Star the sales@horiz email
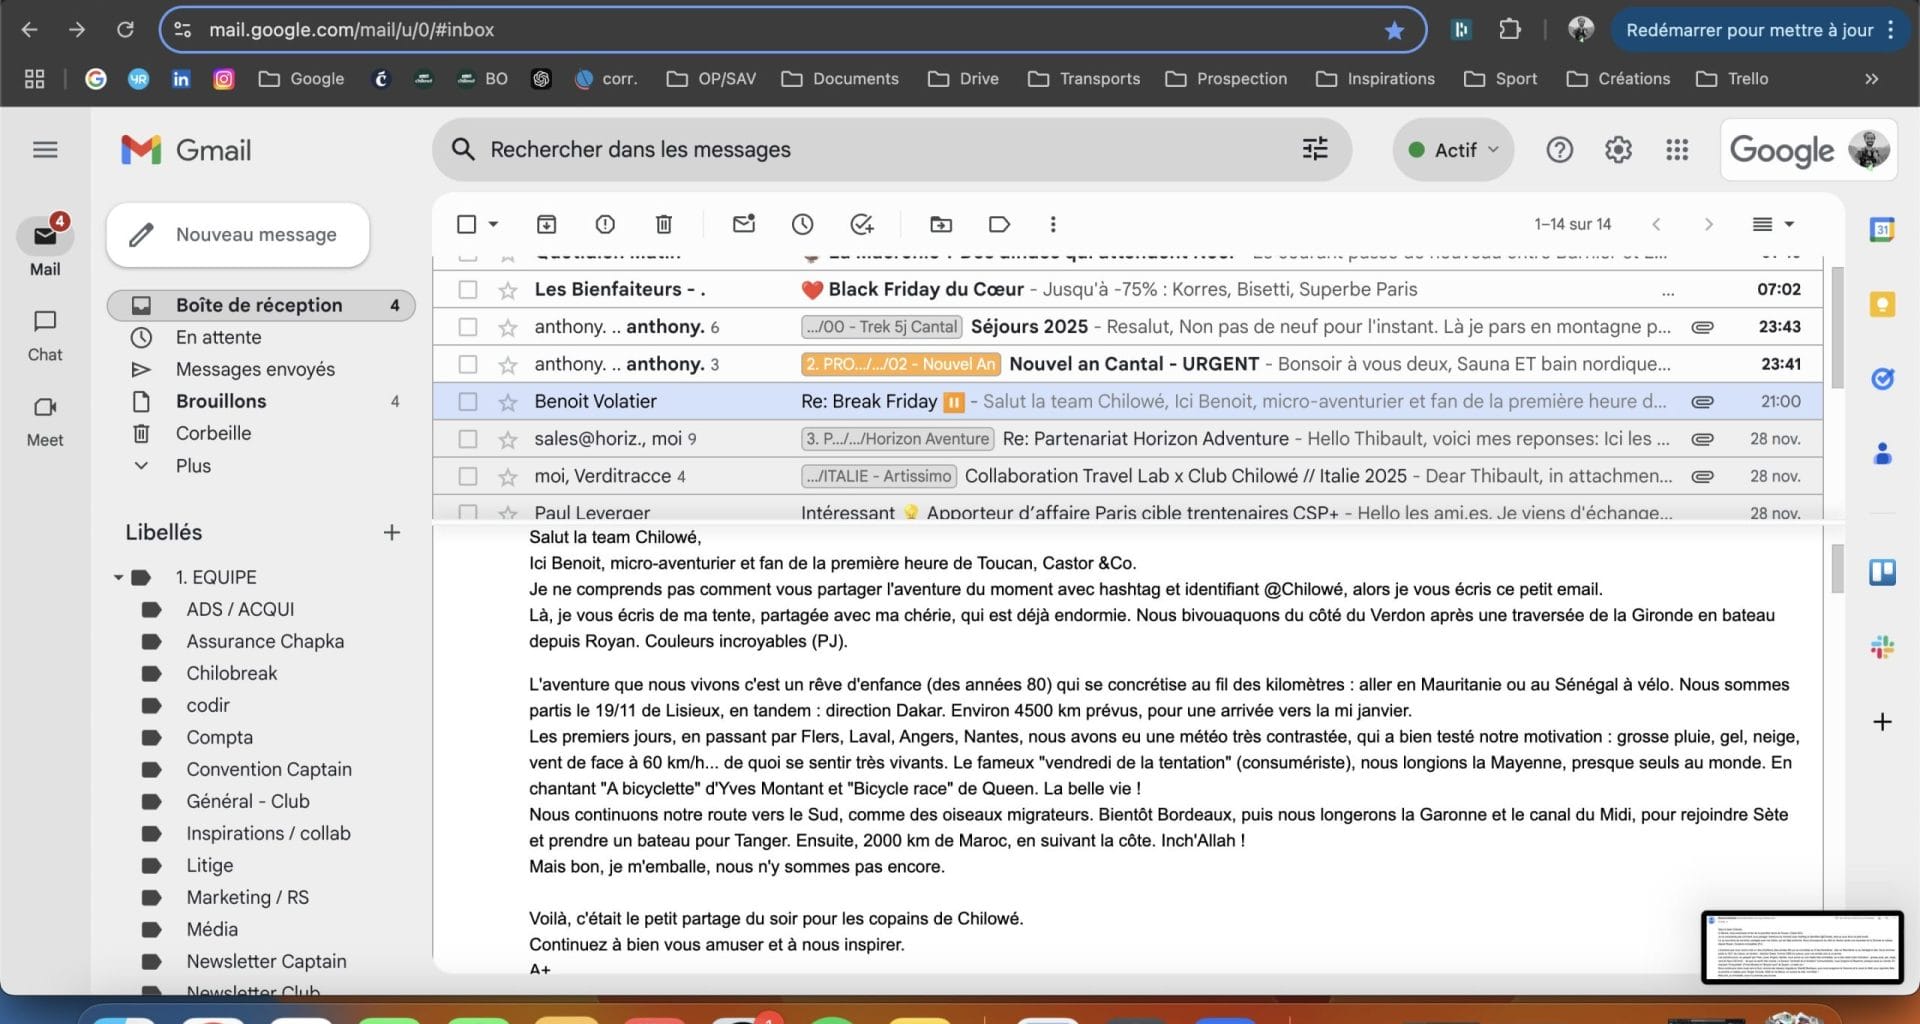 pos(508,439)
